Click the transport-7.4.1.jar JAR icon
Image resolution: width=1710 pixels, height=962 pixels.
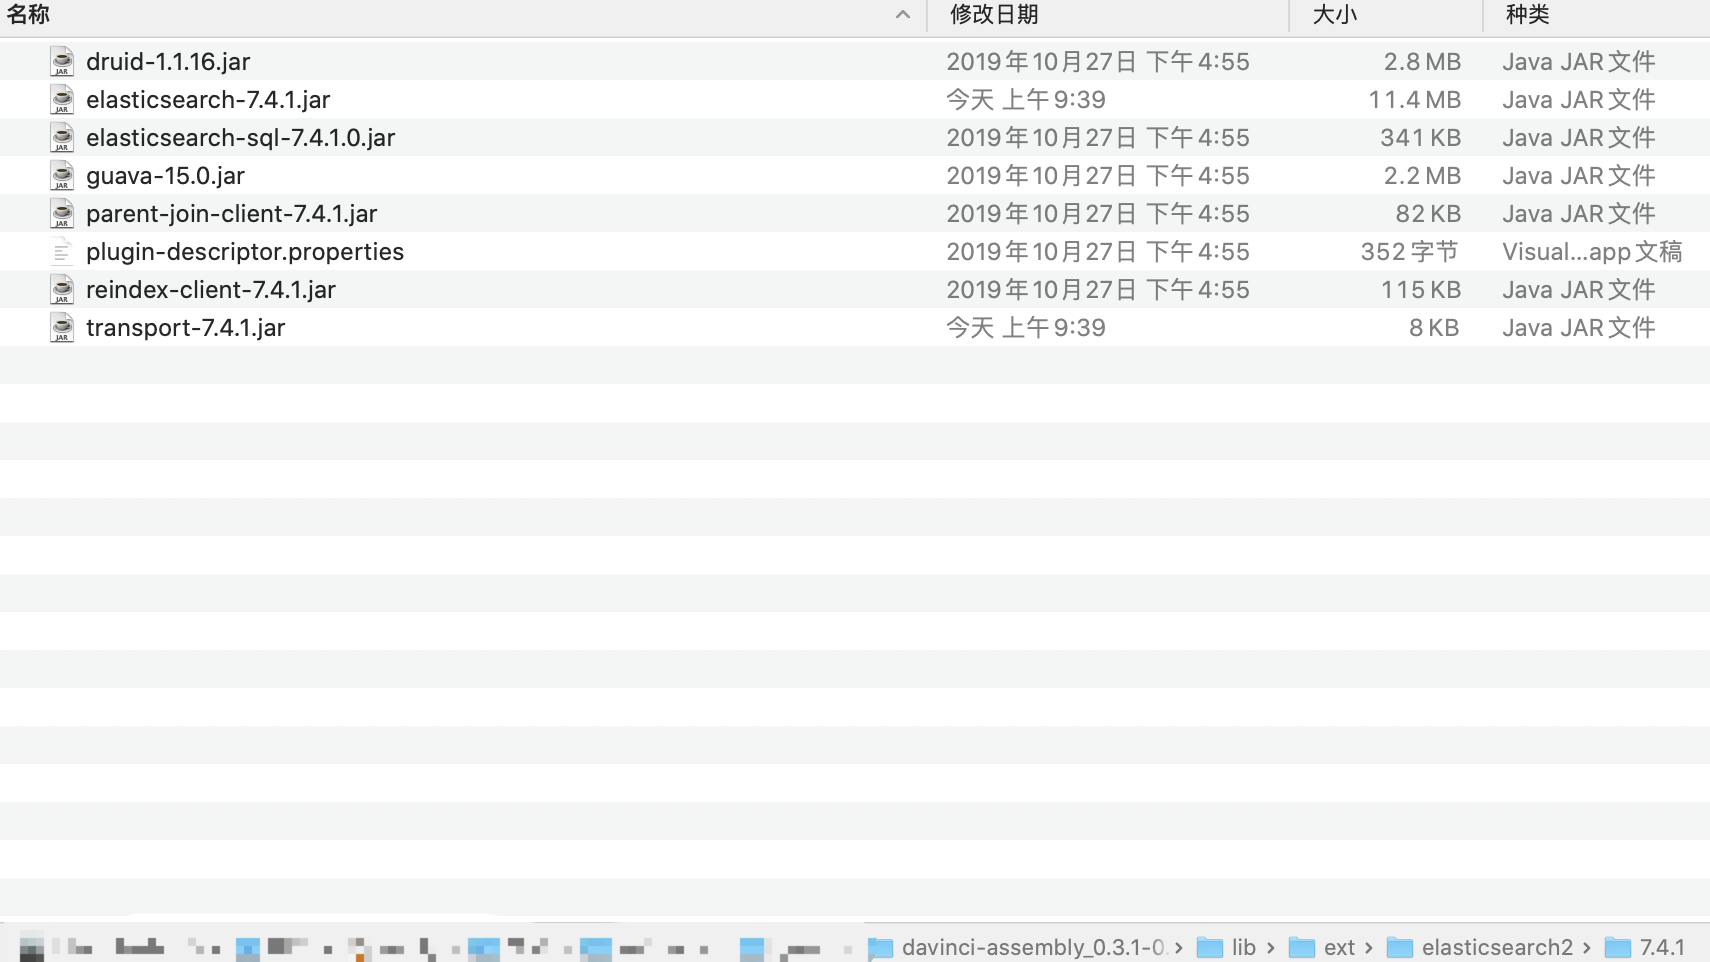point(61,327)
